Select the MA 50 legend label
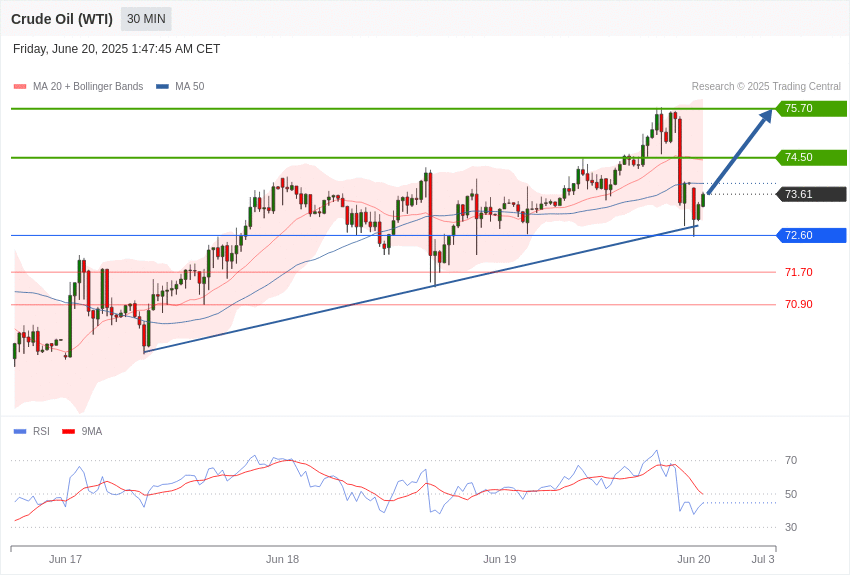The width and height of the screenshot is (850, 576). coord(190,87)
